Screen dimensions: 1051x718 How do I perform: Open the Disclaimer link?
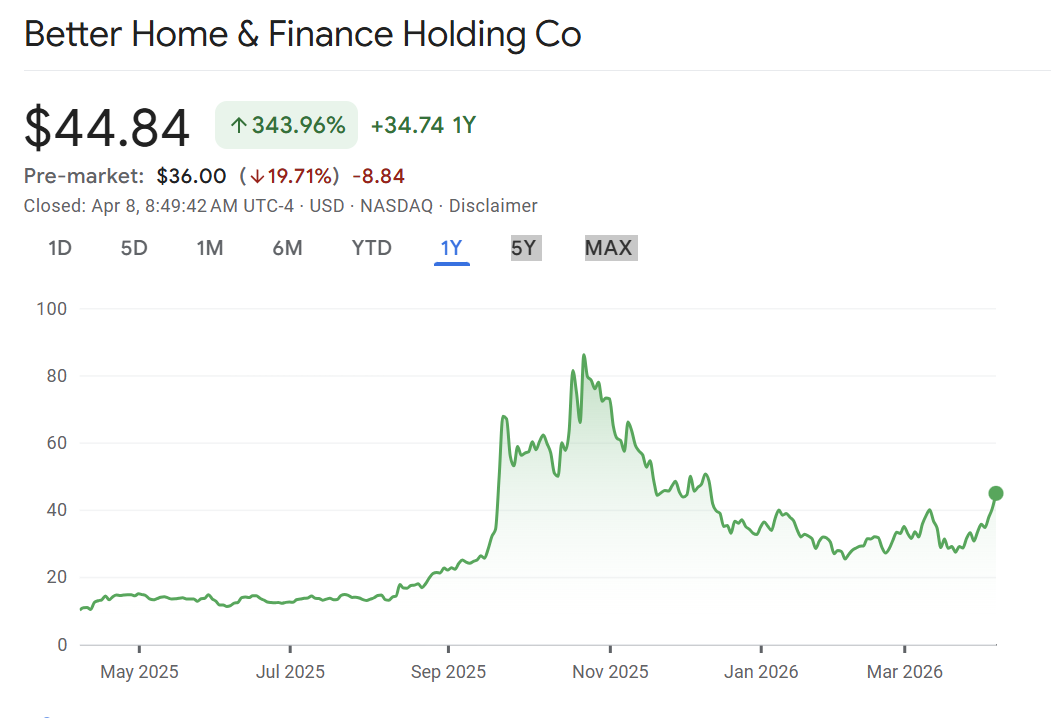click(493, 206)
